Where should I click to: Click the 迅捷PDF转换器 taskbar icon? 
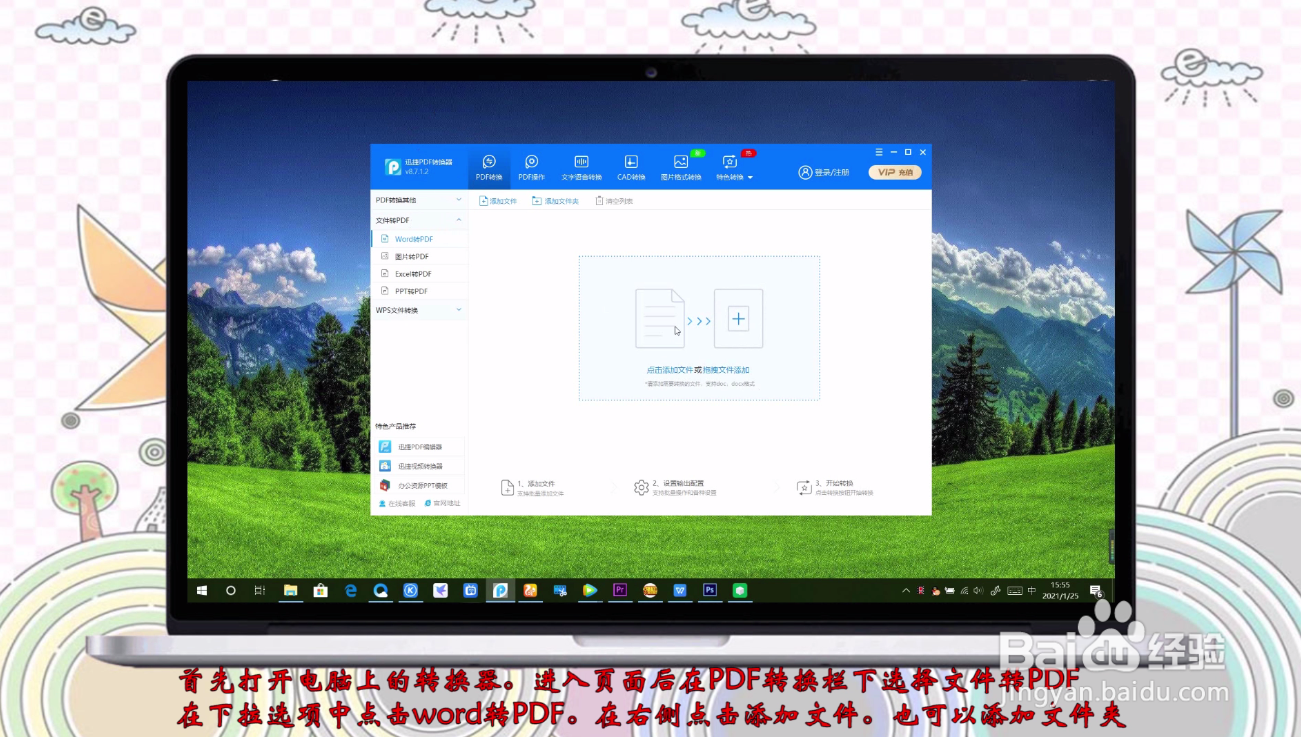(x=500, y=591)
